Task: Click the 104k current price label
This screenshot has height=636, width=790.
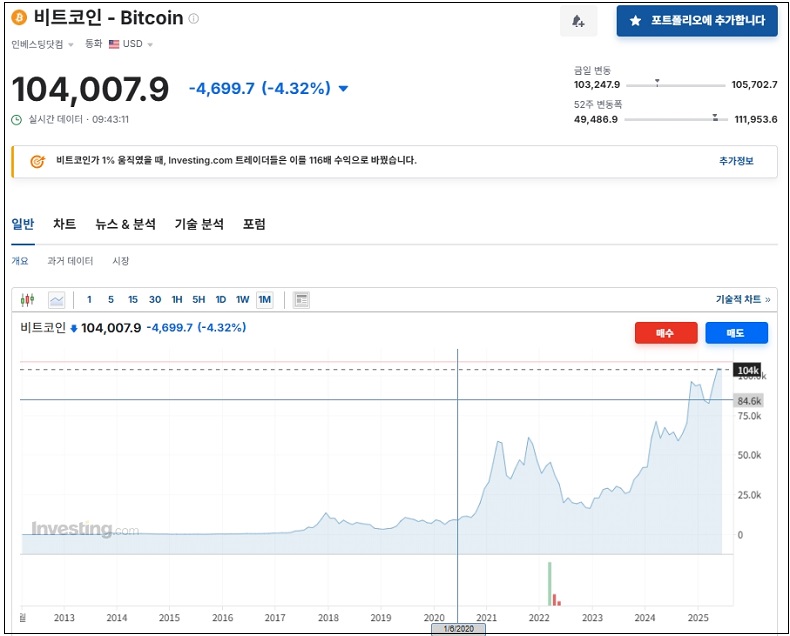Action: point(747,370)
